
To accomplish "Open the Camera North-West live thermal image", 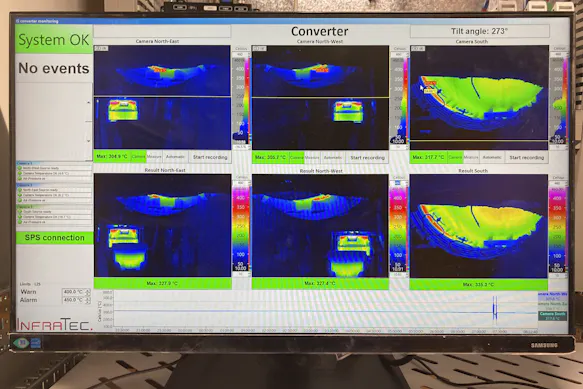I will coord(320,97).
